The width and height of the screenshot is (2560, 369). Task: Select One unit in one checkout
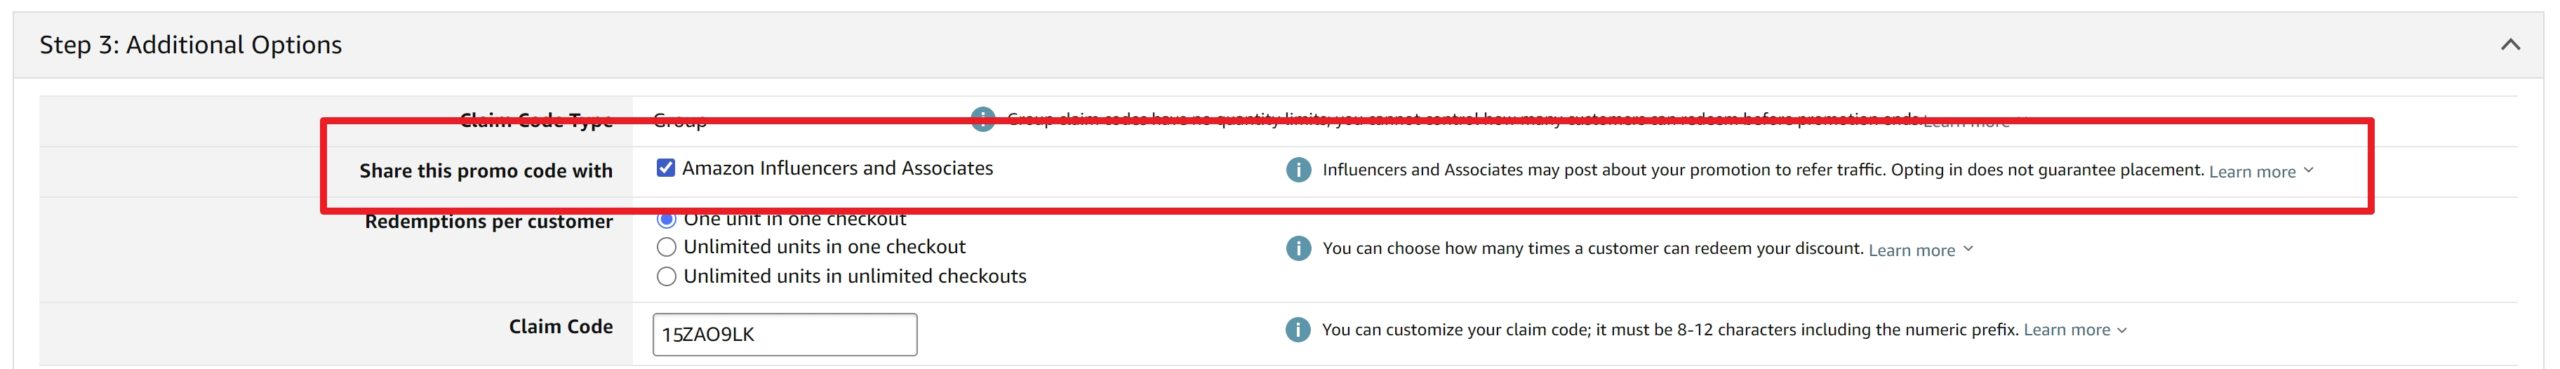point(666,219)
